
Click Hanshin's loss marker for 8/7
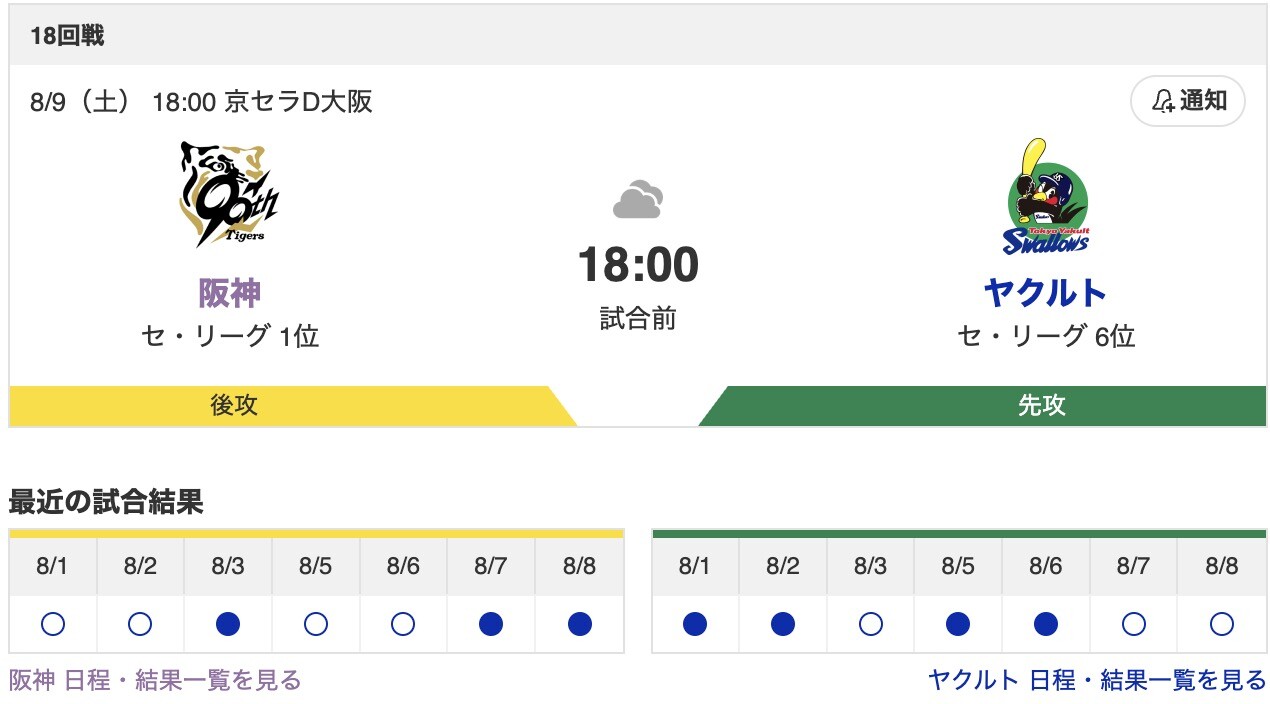(490, 625)
